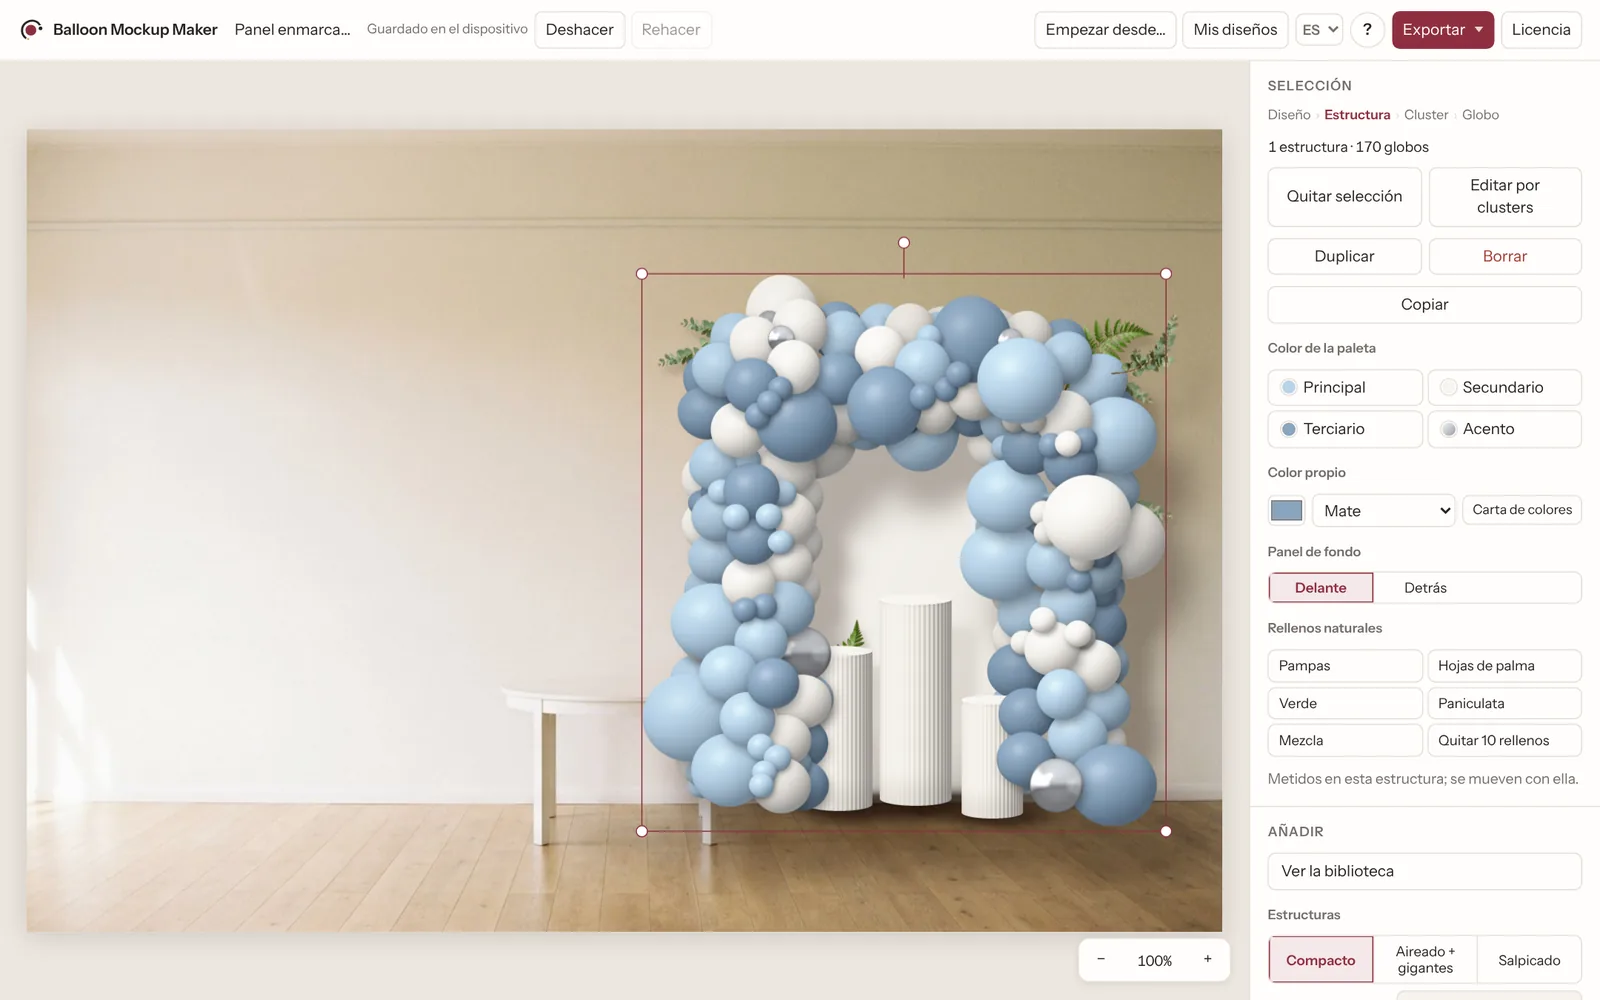The image size is (1600, 1000).
Task: Open Carta de colores
Action: [1522, 510]
